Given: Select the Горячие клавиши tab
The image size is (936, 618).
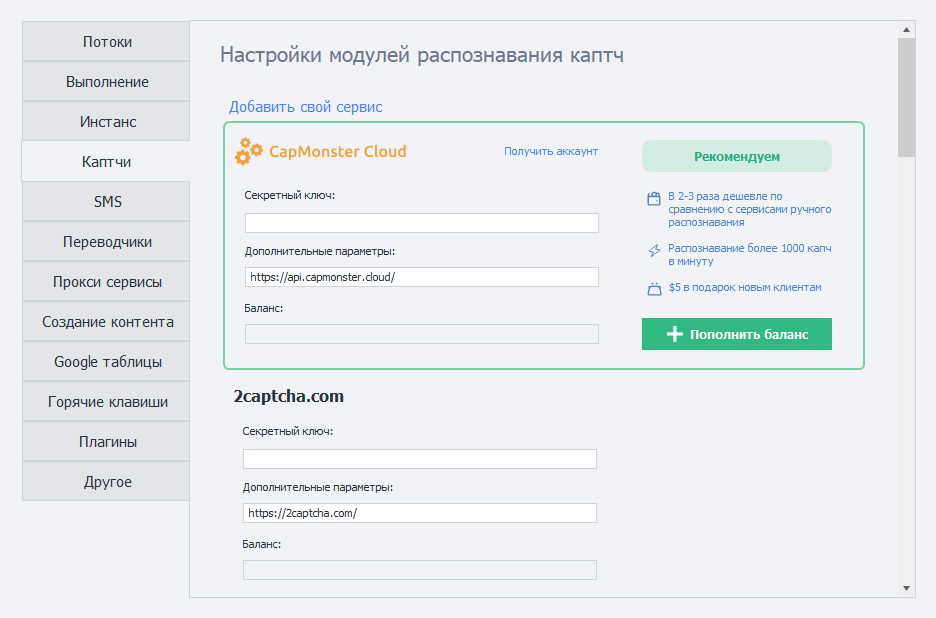Looking at the screenshot, I should [107, 402].
